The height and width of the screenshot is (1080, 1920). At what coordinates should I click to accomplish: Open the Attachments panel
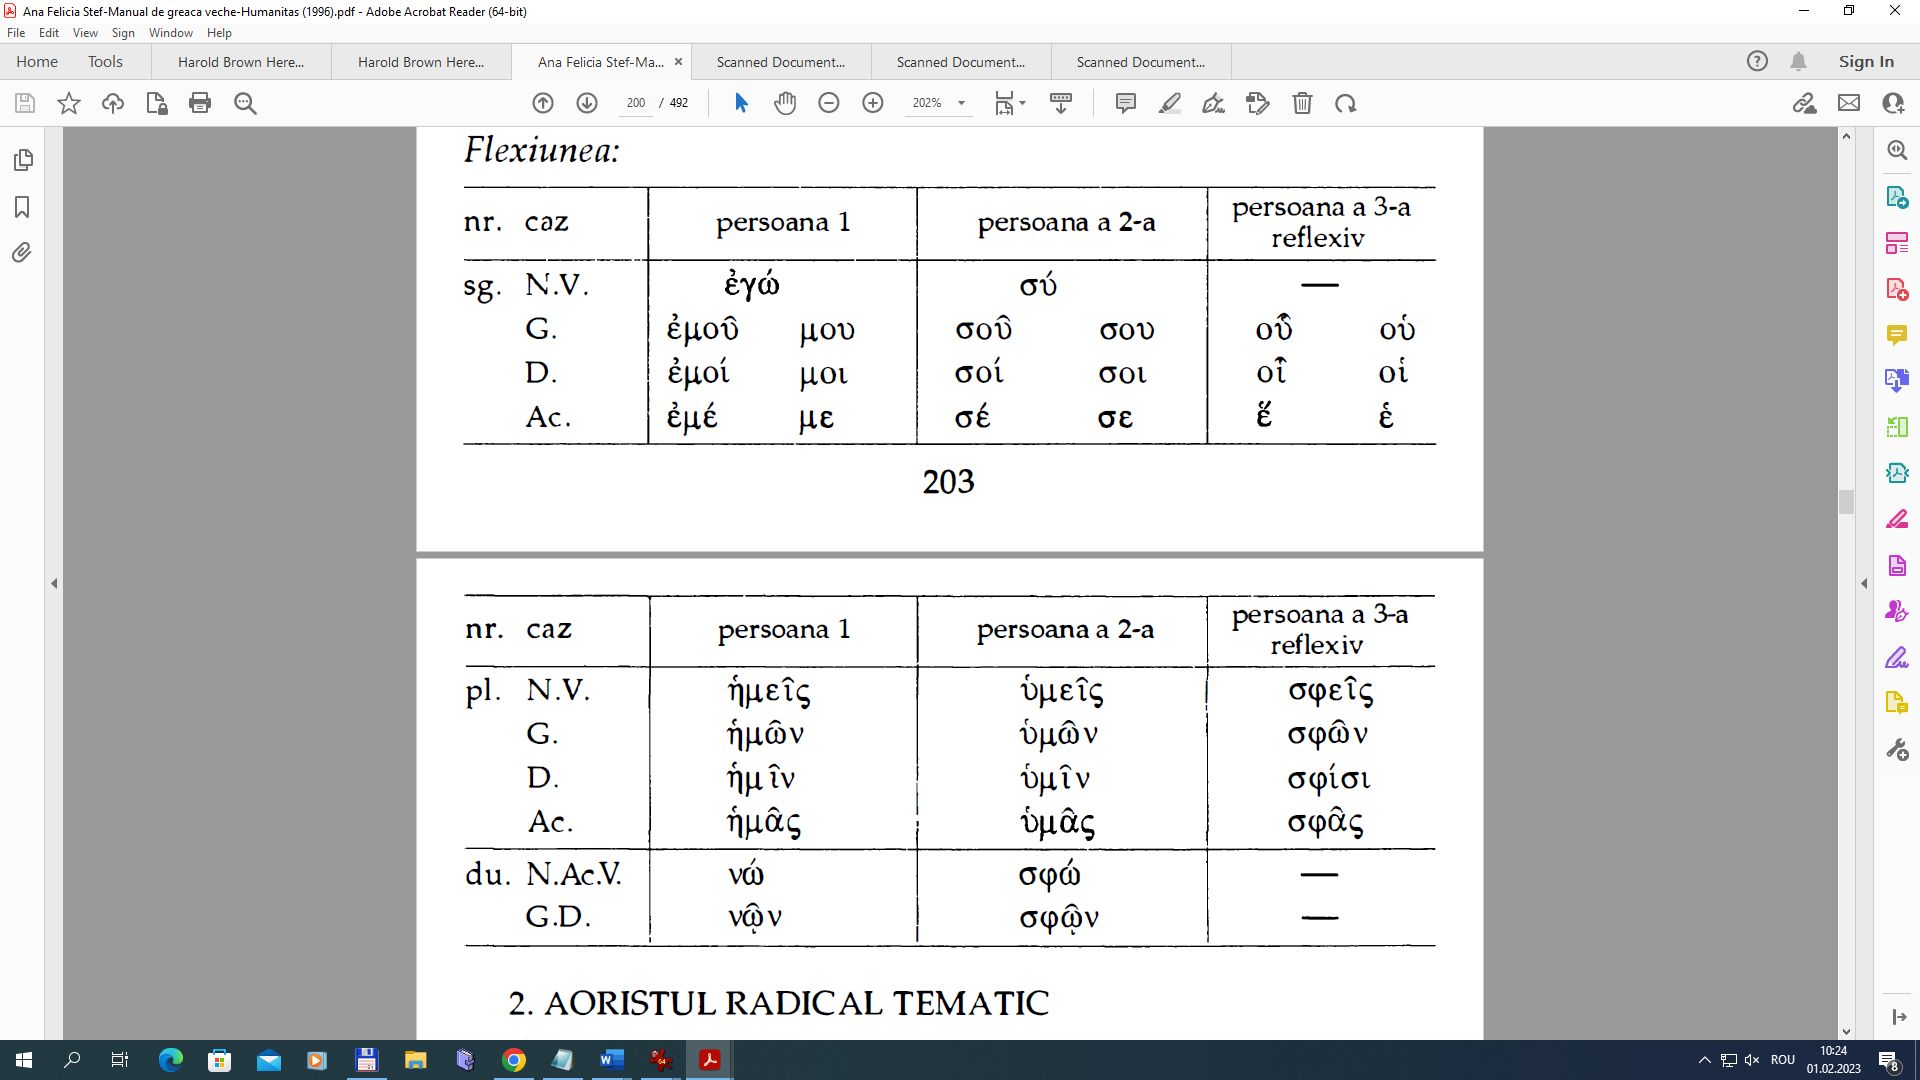tap(22, 253)
